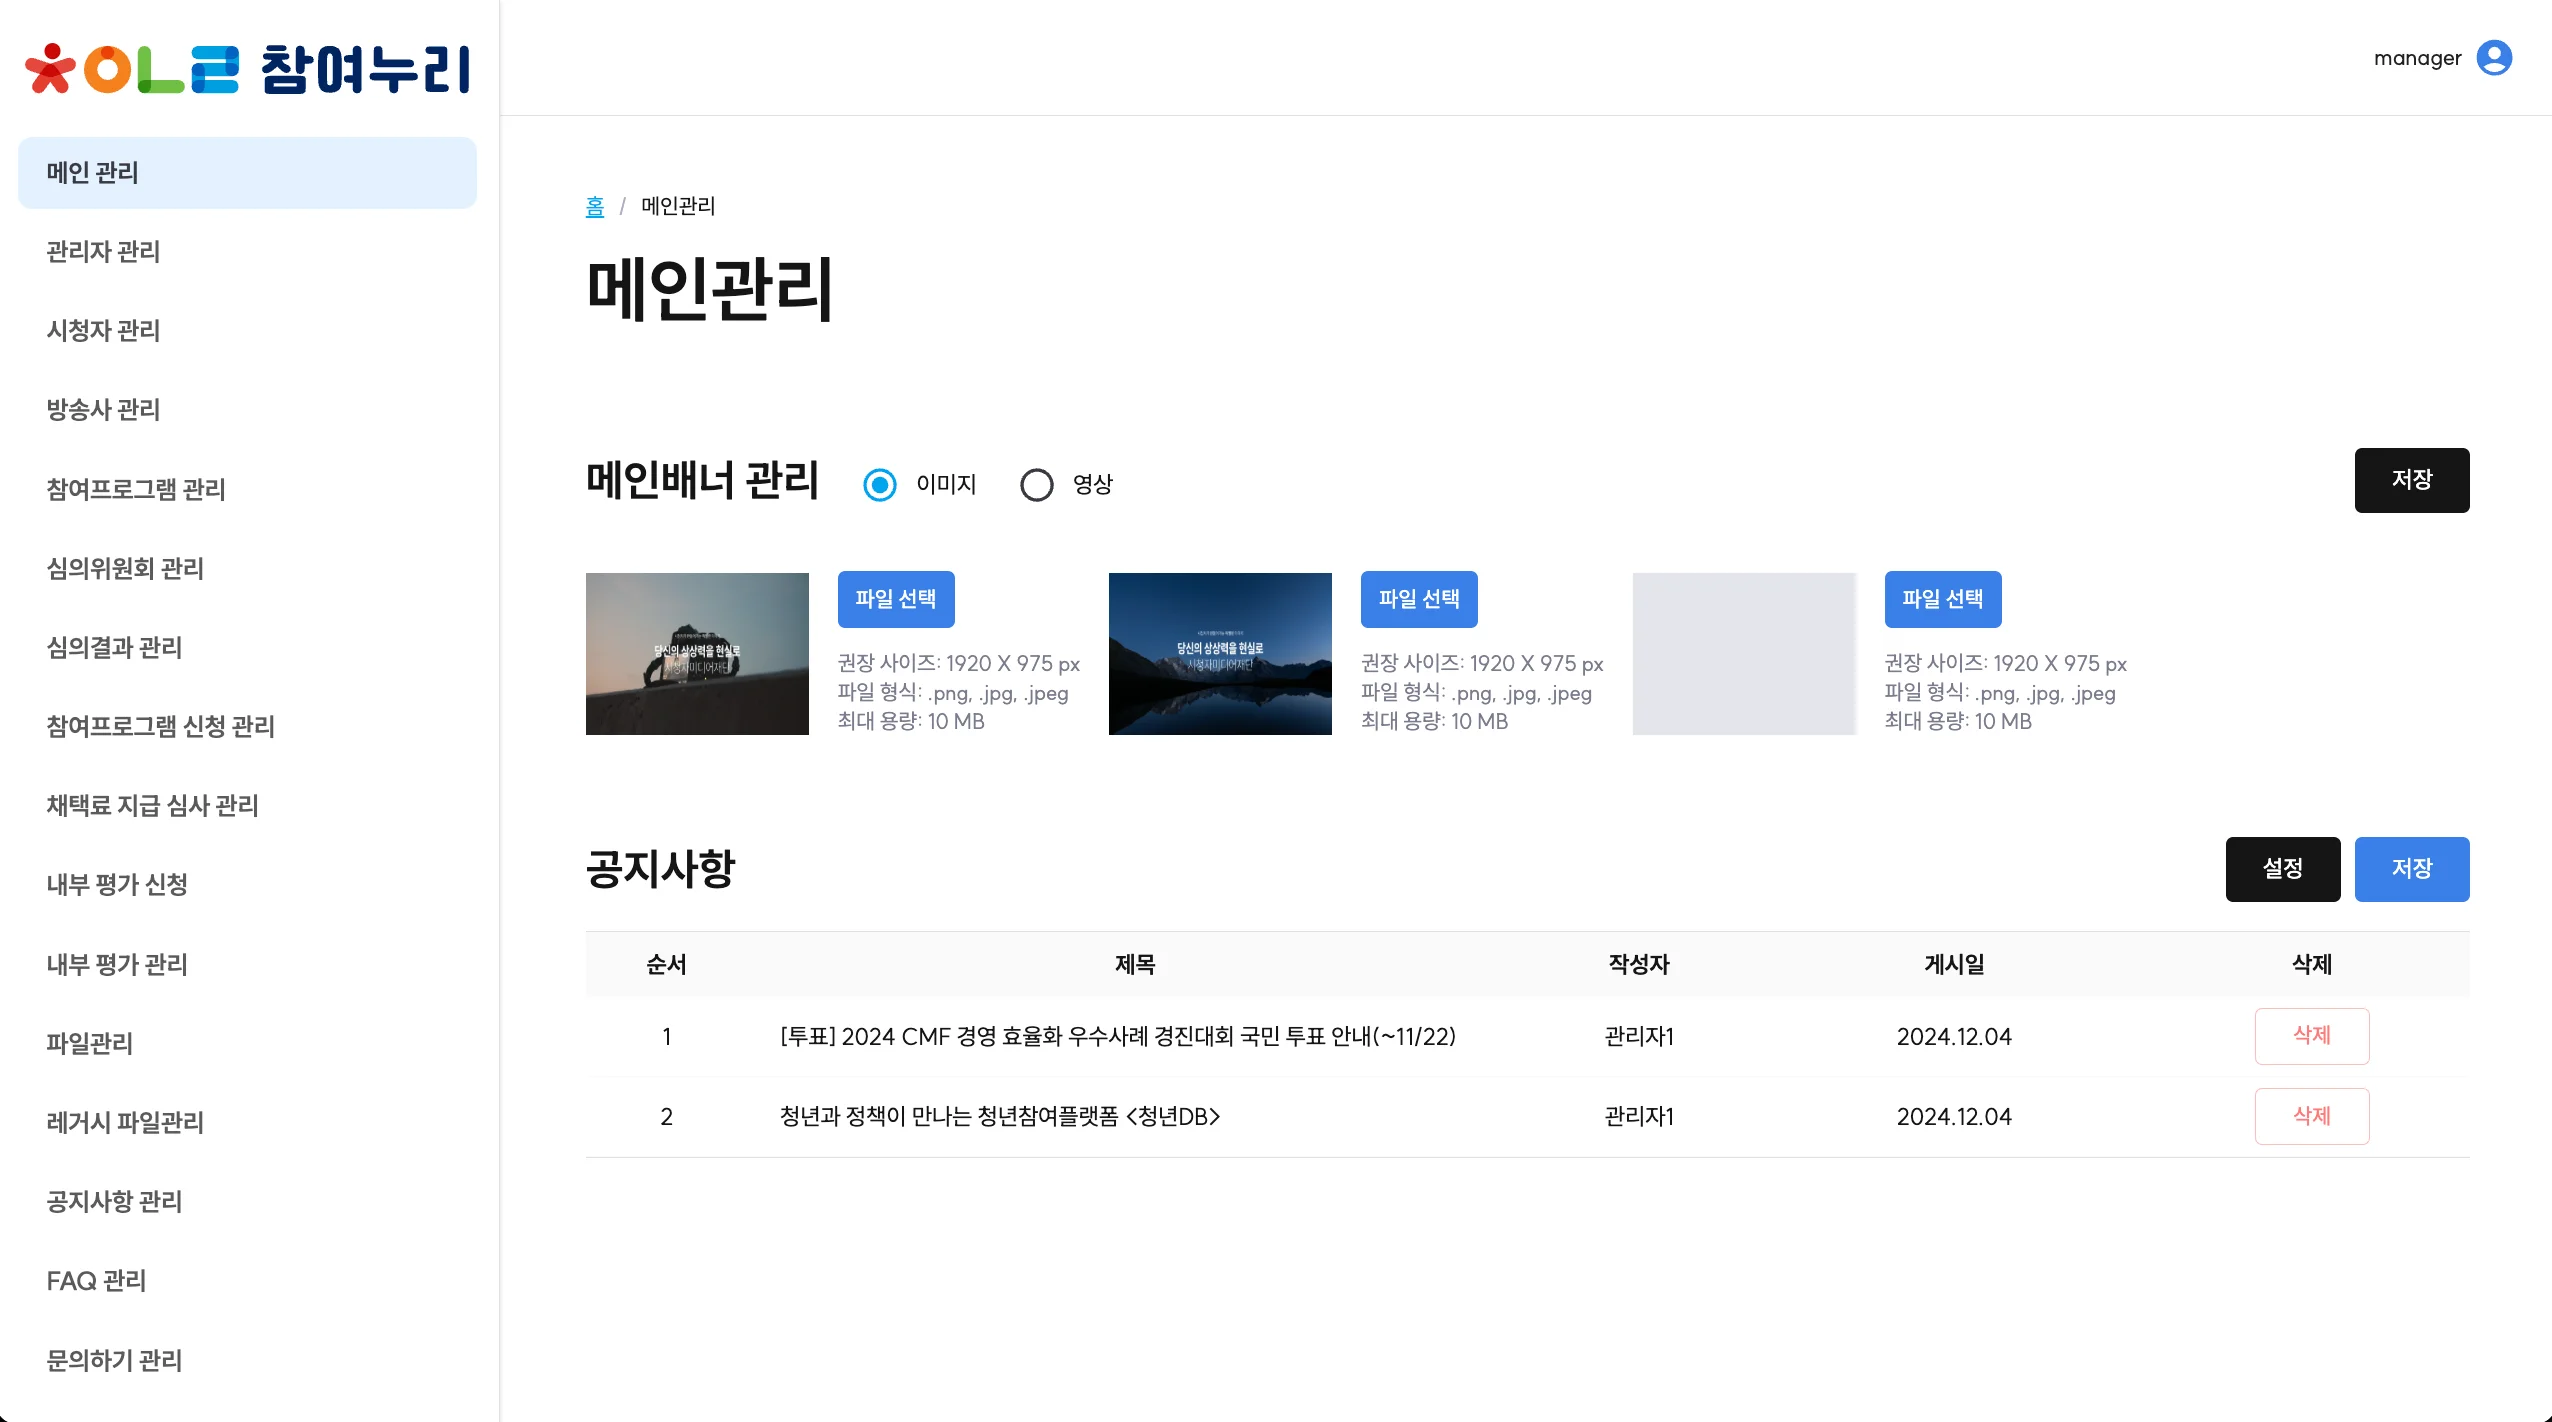This screenshot has height=1422, width=2552.
Task: Delete the first notice with 삭제
Action: coord(2311,1036)
